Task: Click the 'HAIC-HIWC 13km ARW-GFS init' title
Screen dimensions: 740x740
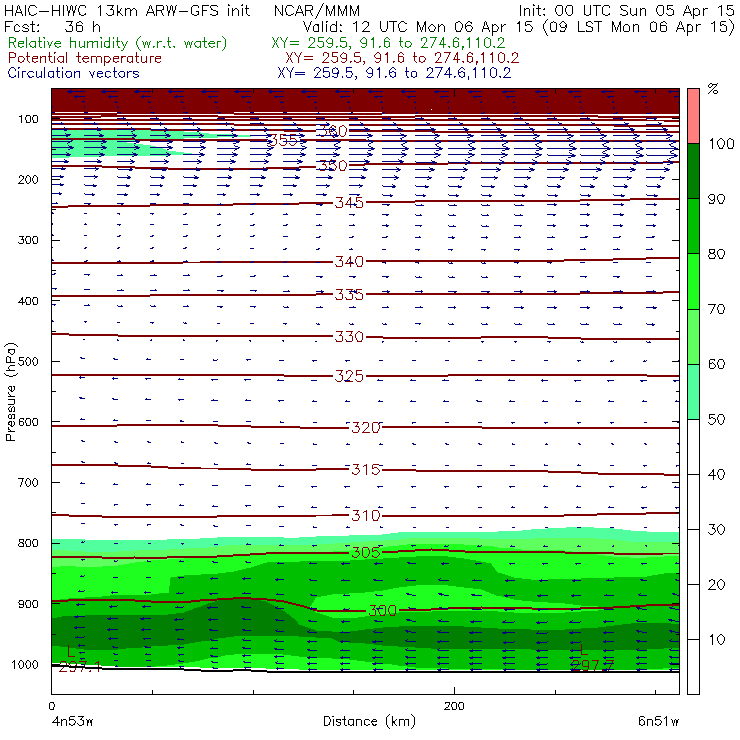Action: pyautogui.click(x=126, y=11)
